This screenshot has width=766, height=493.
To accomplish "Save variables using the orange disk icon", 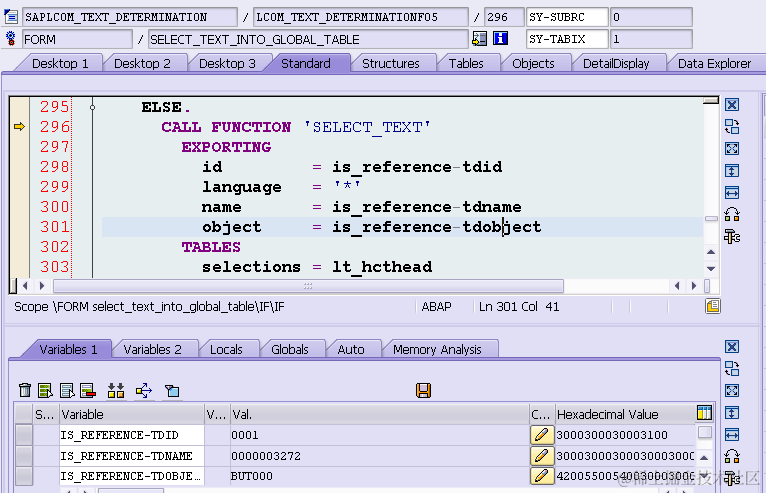I will coord(423,390).
